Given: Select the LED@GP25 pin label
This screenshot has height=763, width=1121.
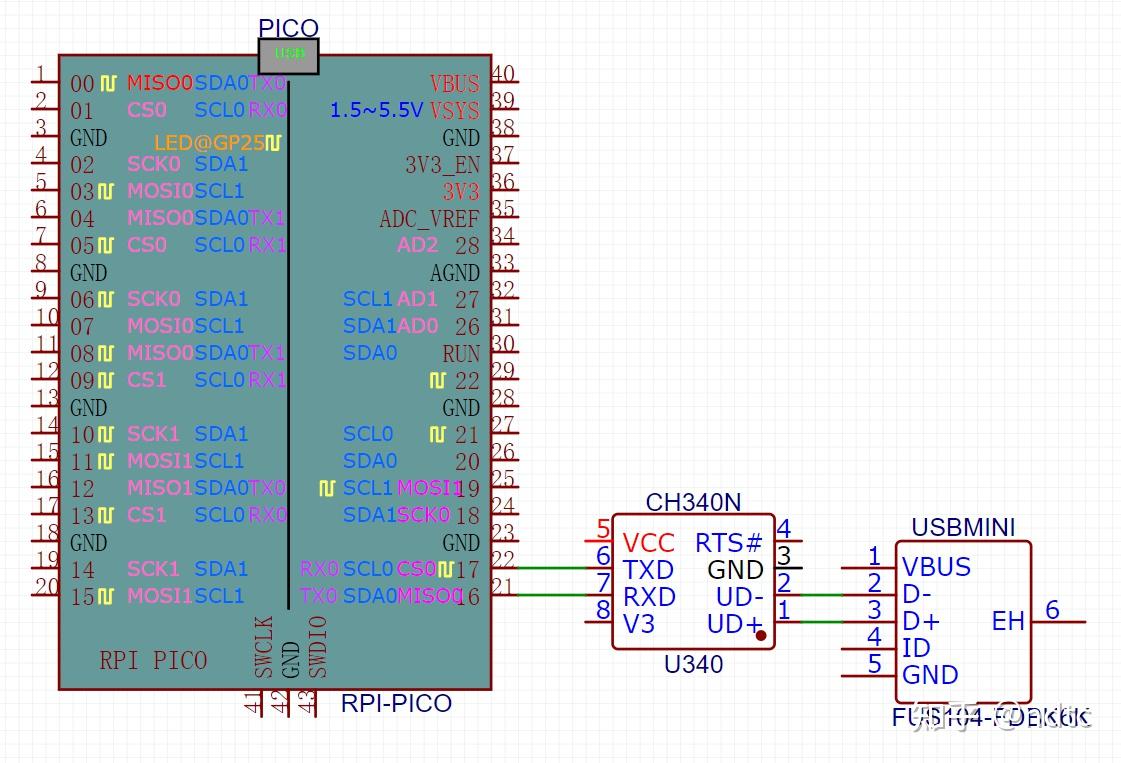Looking at the screenshot, I should 210,143.
